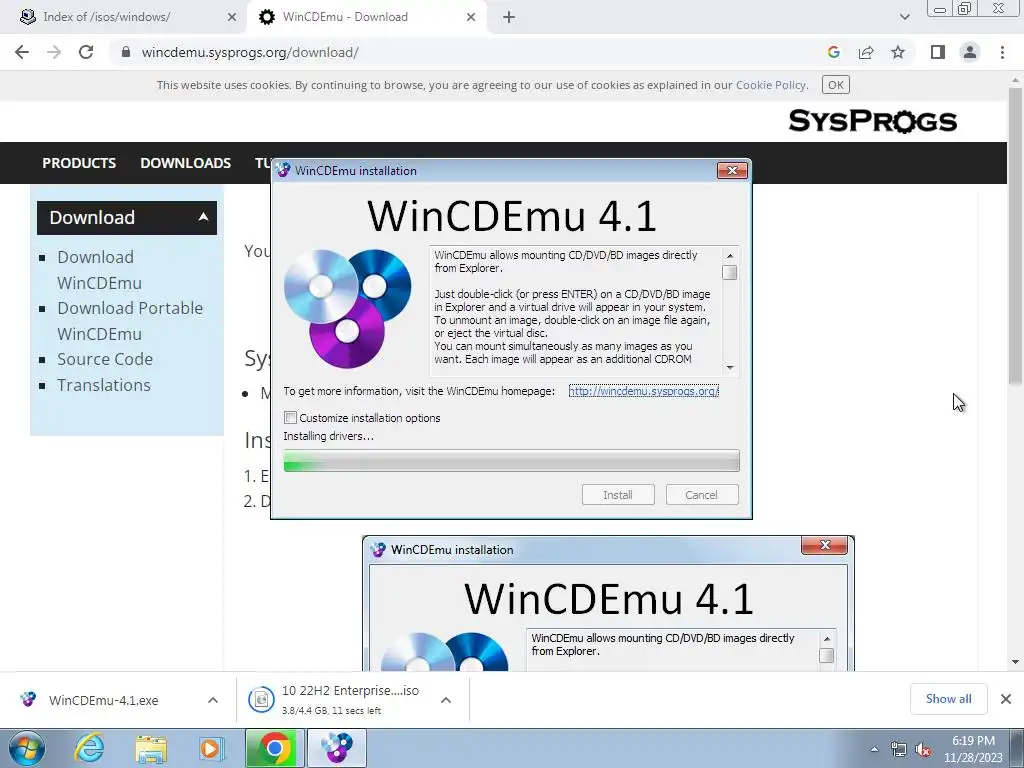Click the SysProgs logo

click(872, 121)
